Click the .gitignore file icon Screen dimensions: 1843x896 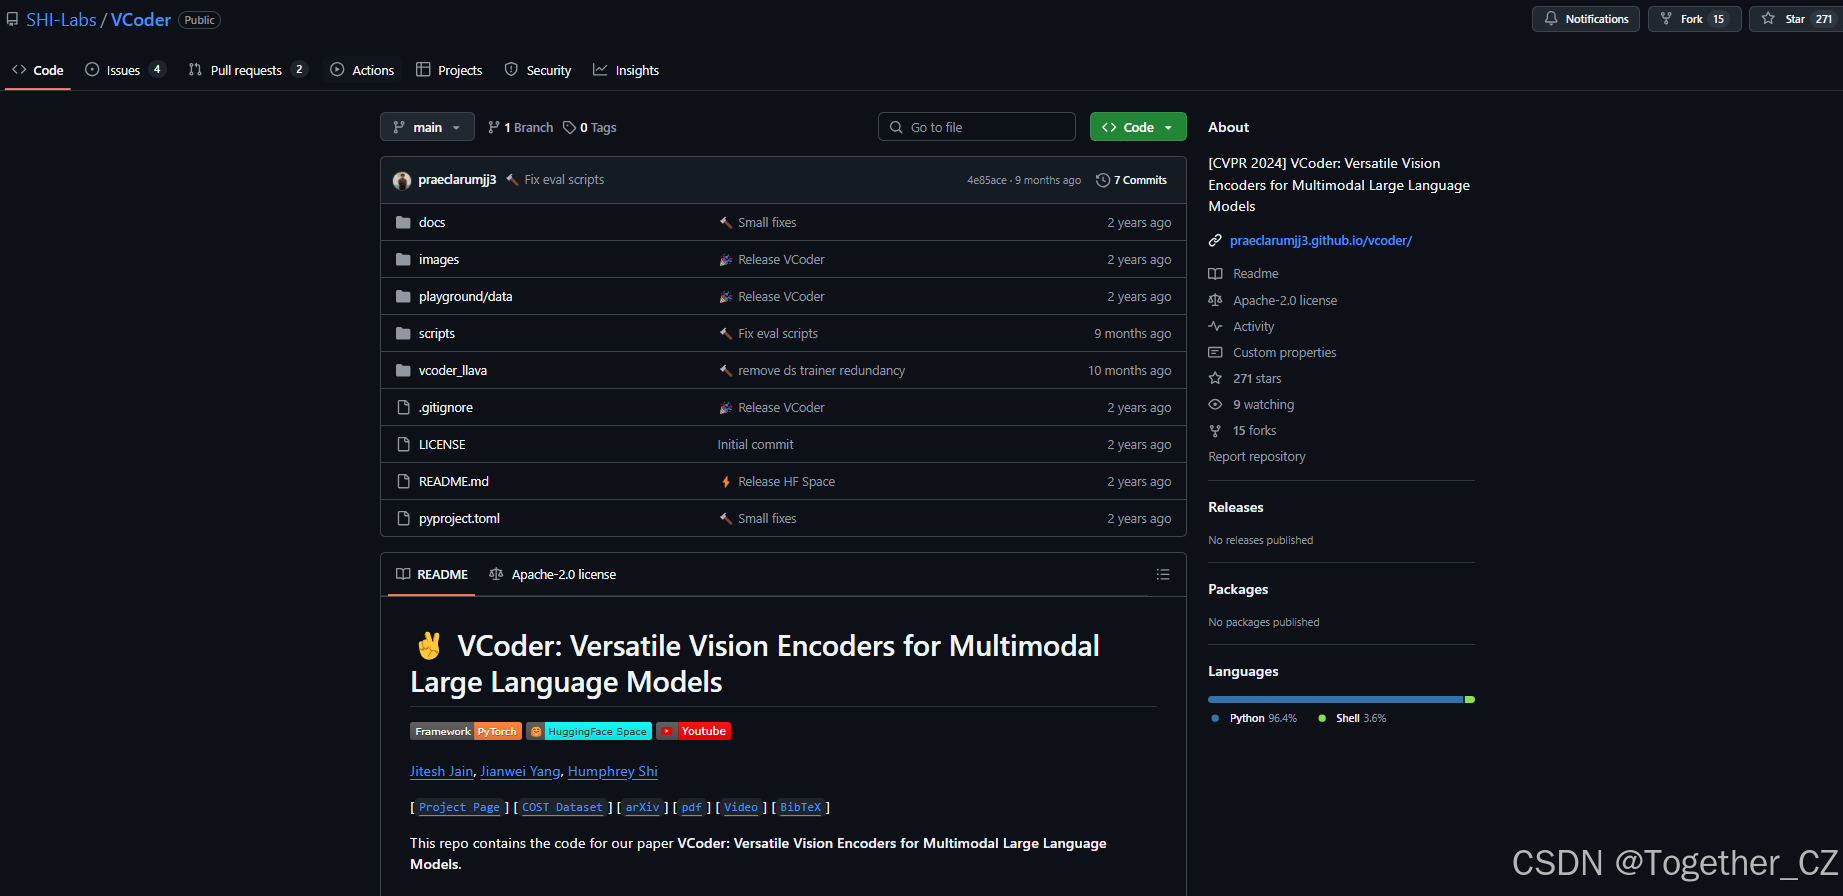pyautogui.click(x=404, y=407)
